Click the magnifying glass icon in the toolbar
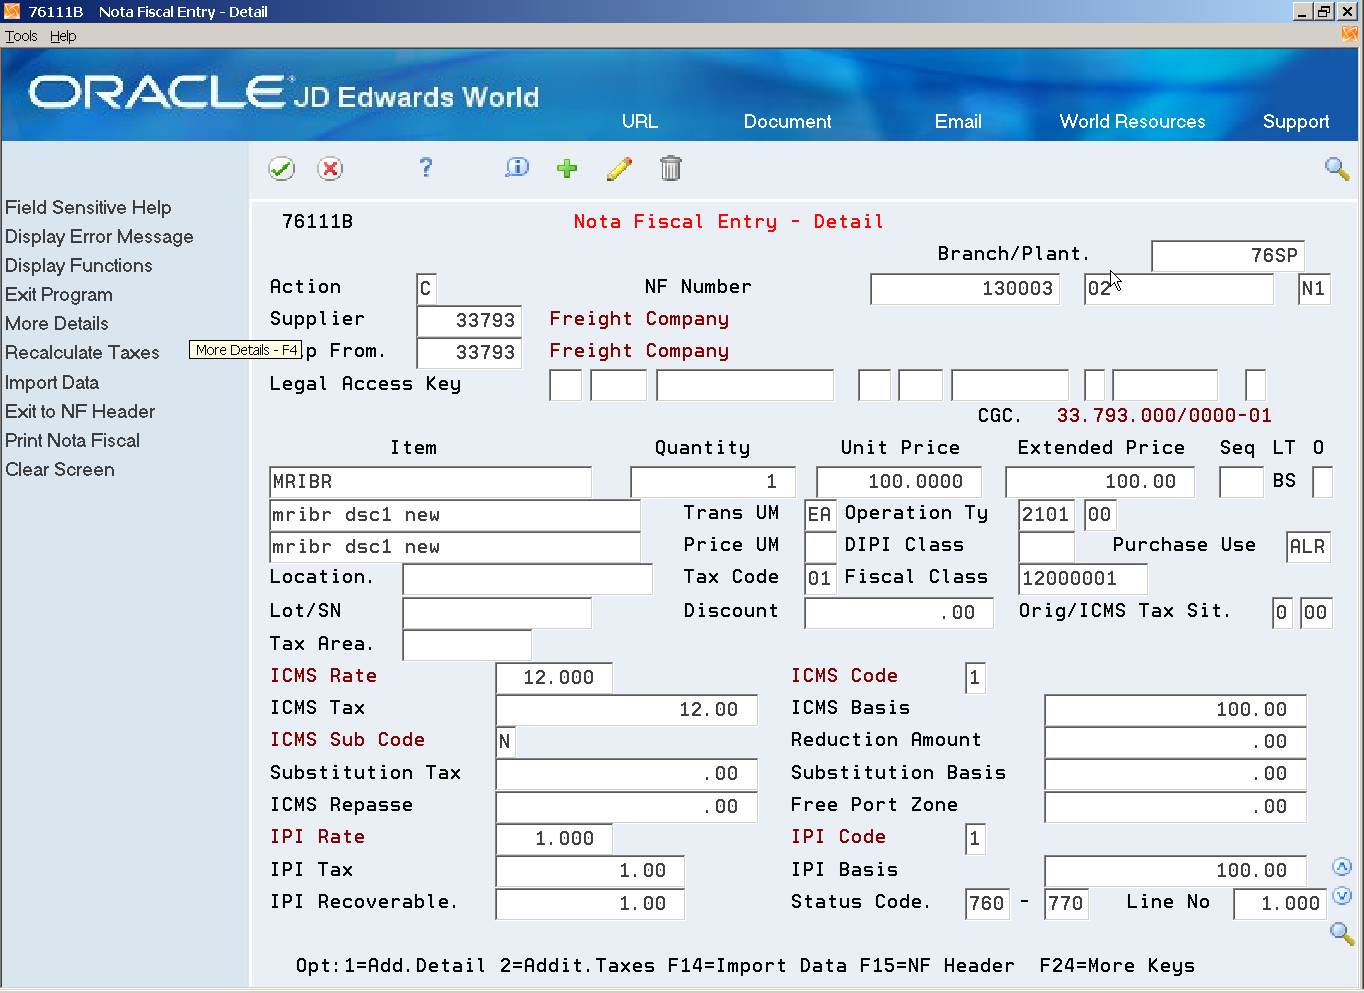Image resolution: width=1364 pixels, height=993 pixels. pos(1336,169)
